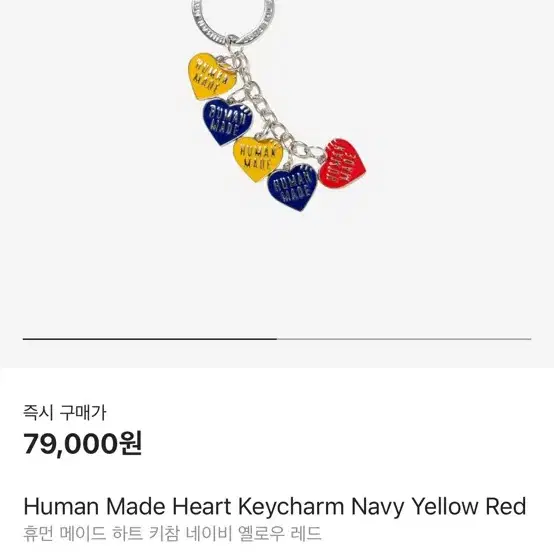Screen dimensions: 554x554
Task: Open Human Made Heart Keycharm title
Action: (x=275, y=507)
